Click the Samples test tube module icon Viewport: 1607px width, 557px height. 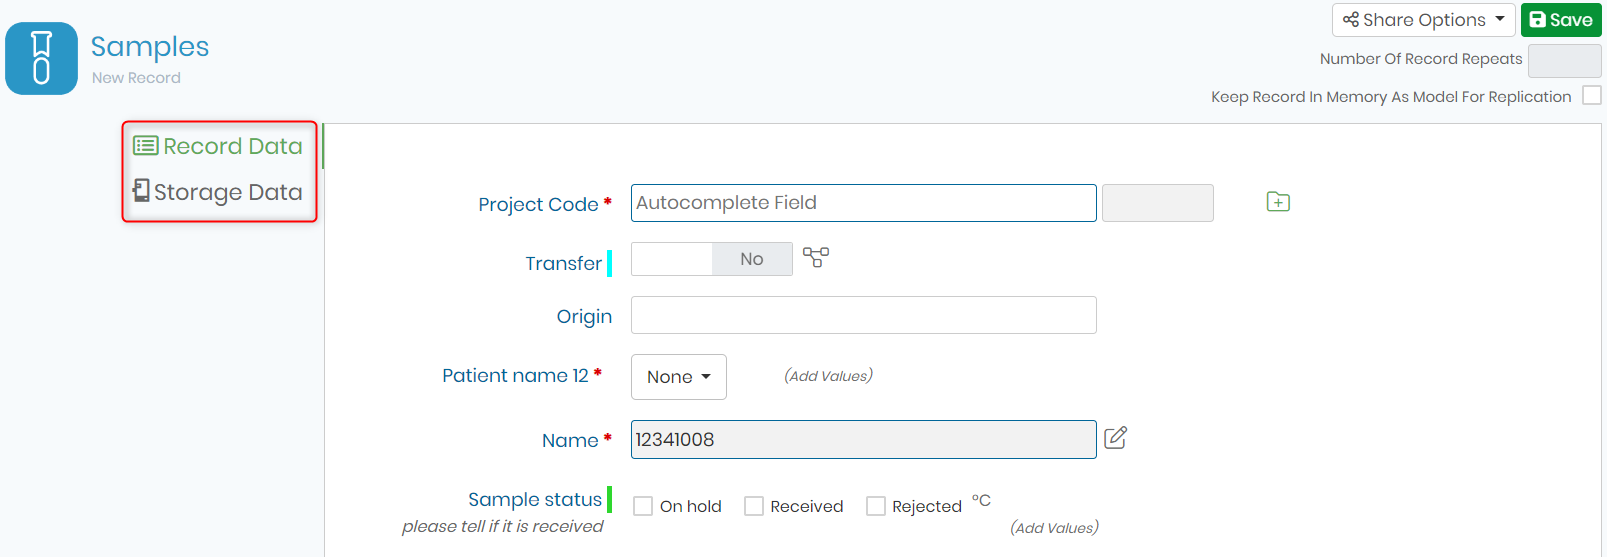[x=41, y=58]
